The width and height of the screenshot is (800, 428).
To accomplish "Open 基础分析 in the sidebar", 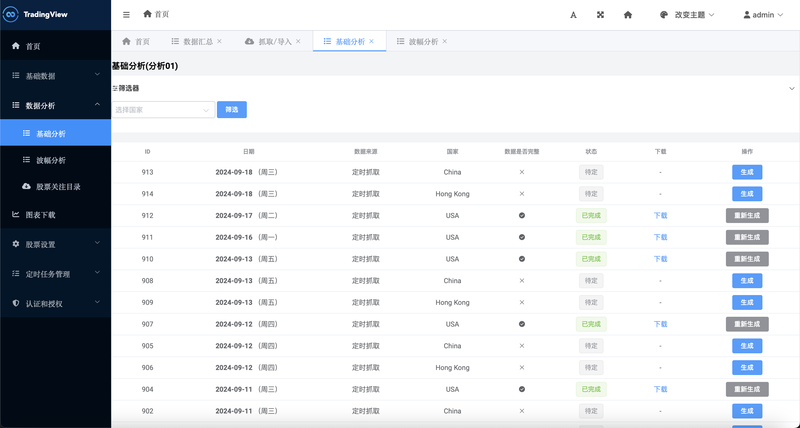I will coord(56,133).
